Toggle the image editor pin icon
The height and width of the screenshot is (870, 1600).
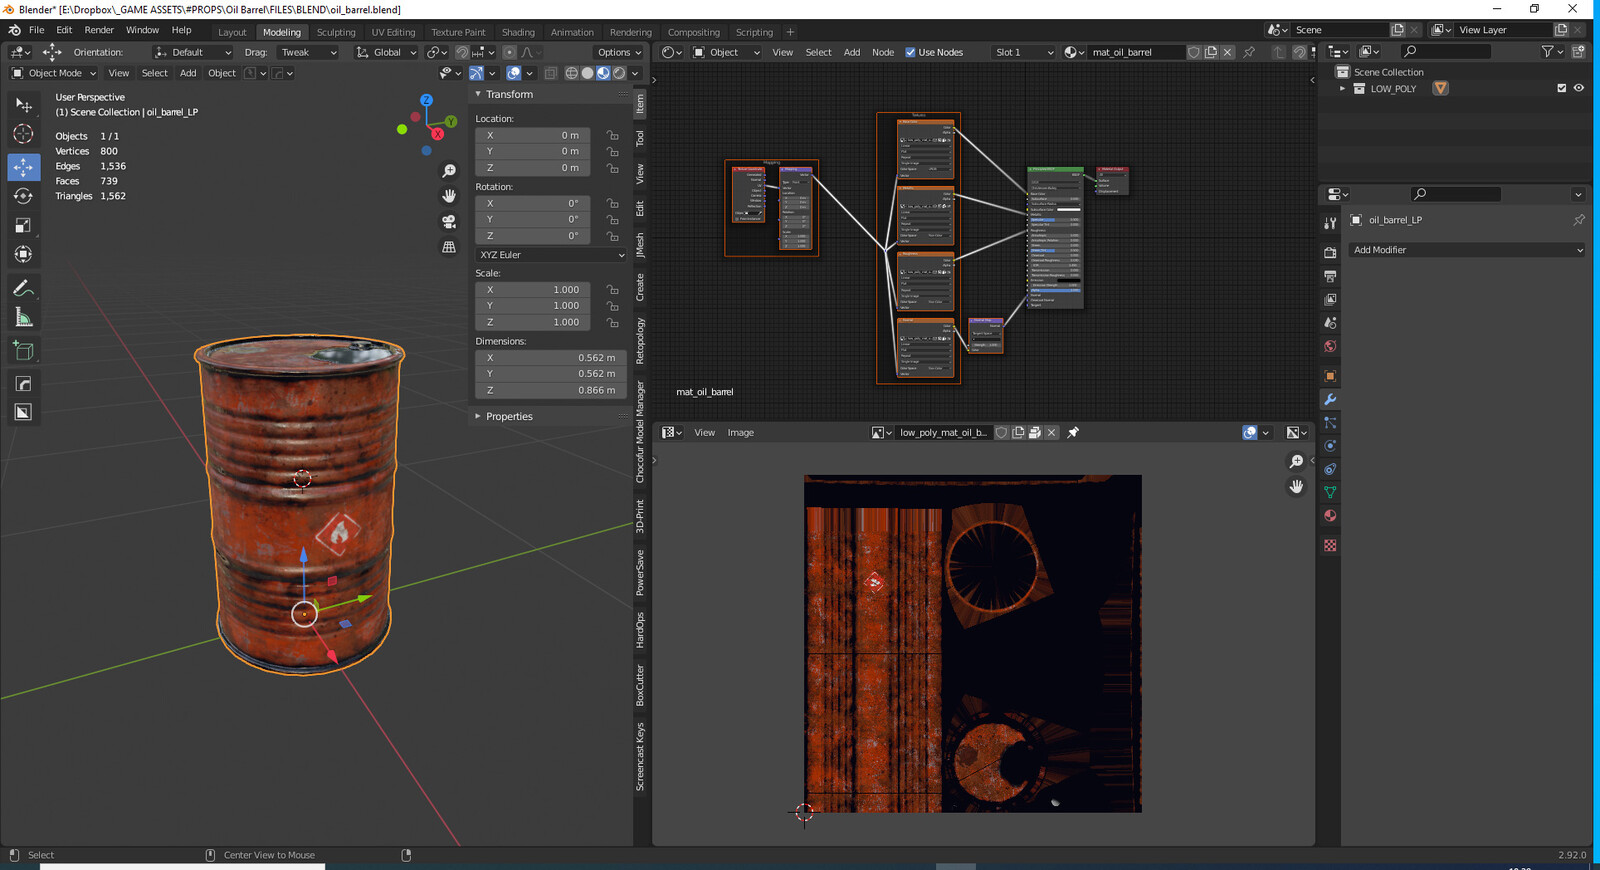1073,432
